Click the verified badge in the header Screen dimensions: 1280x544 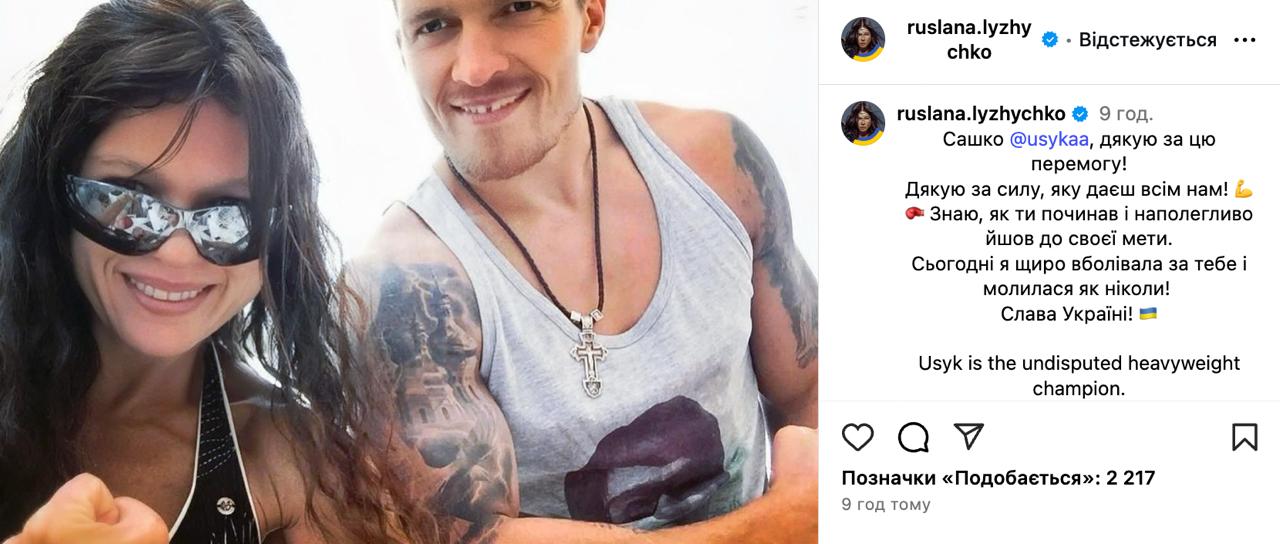[x=1050, y=40]
